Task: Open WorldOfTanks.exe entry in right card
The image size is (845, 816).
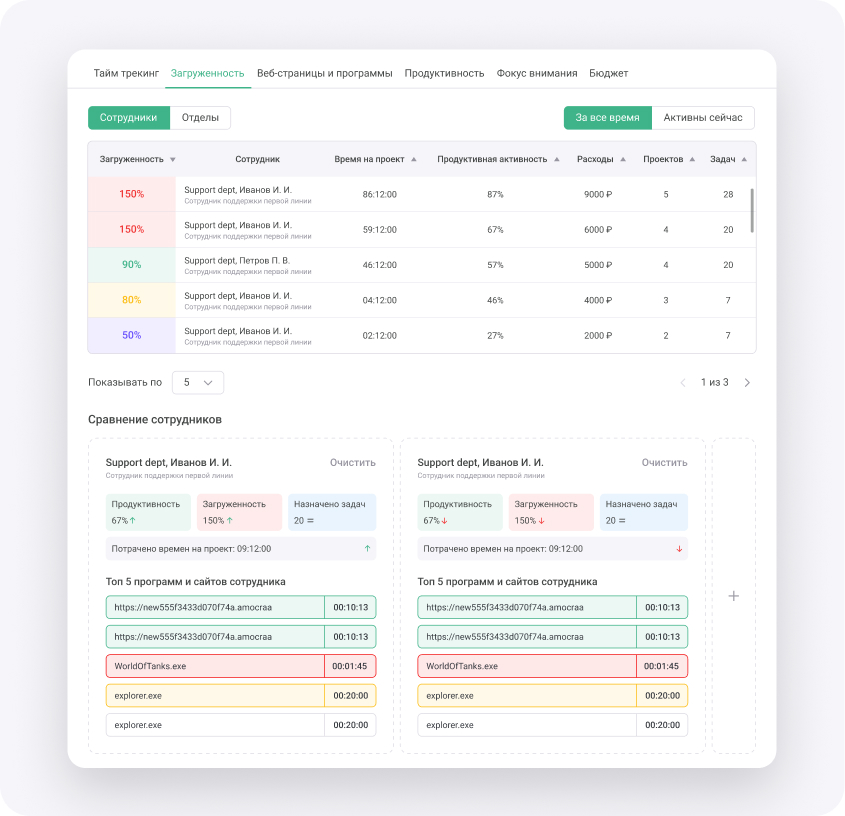Action: (553, 666)
